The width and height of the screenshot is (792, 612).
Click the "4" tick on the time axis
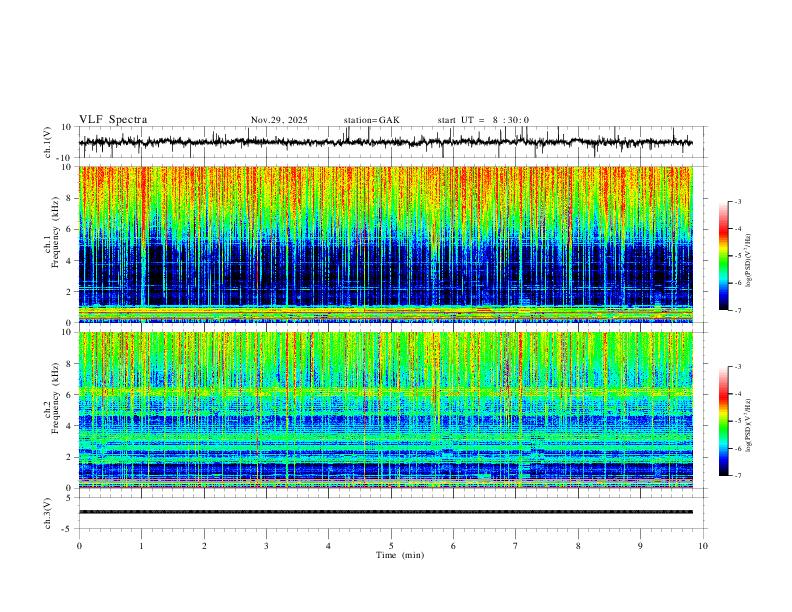[x=328, y=546]
